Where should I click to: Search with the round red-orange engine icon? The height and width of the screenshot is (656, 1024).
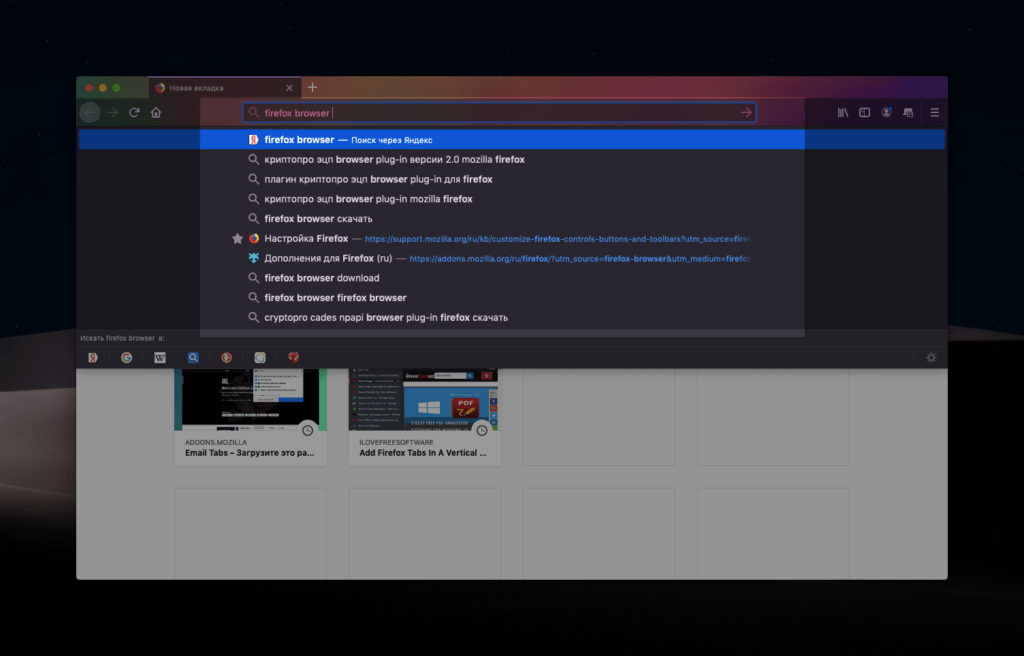click(227, 357)
